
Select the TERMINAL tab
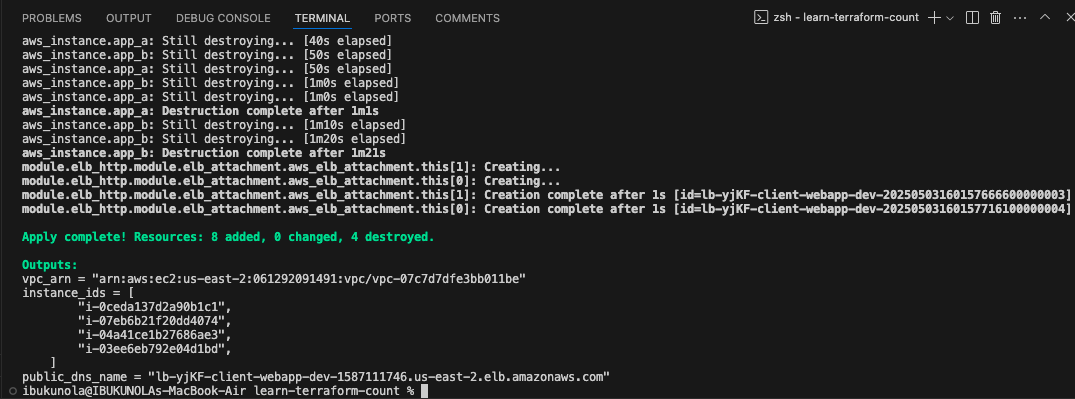pyautogui.click(x=322, y=19)
